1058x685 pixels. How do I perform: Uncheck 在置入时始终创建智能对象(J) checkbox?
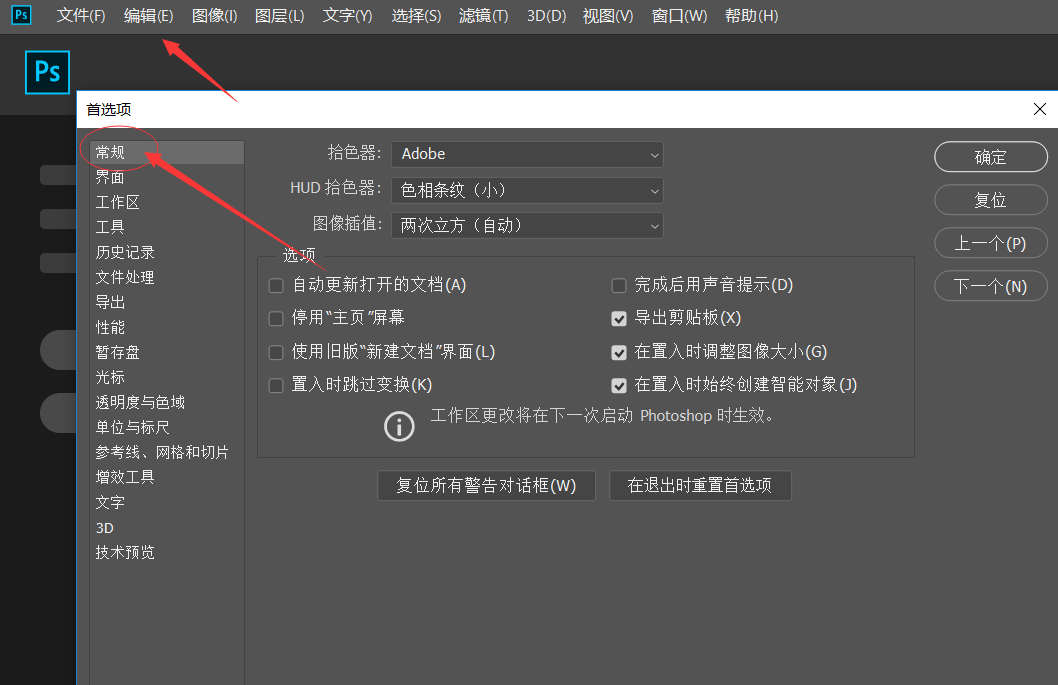(619, 385)
